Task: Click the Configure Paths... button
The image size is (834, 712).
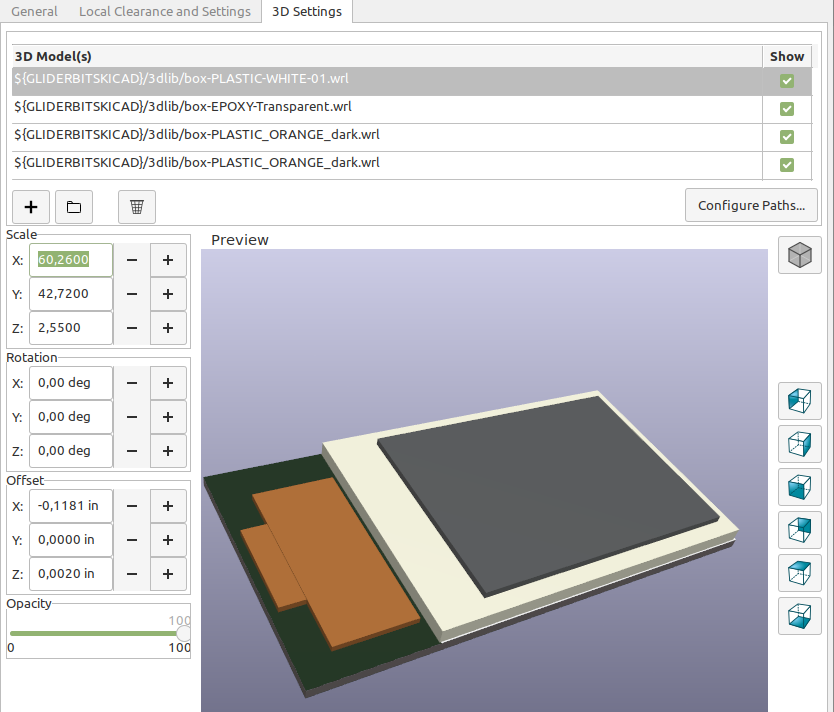Action: coord(751,205)
